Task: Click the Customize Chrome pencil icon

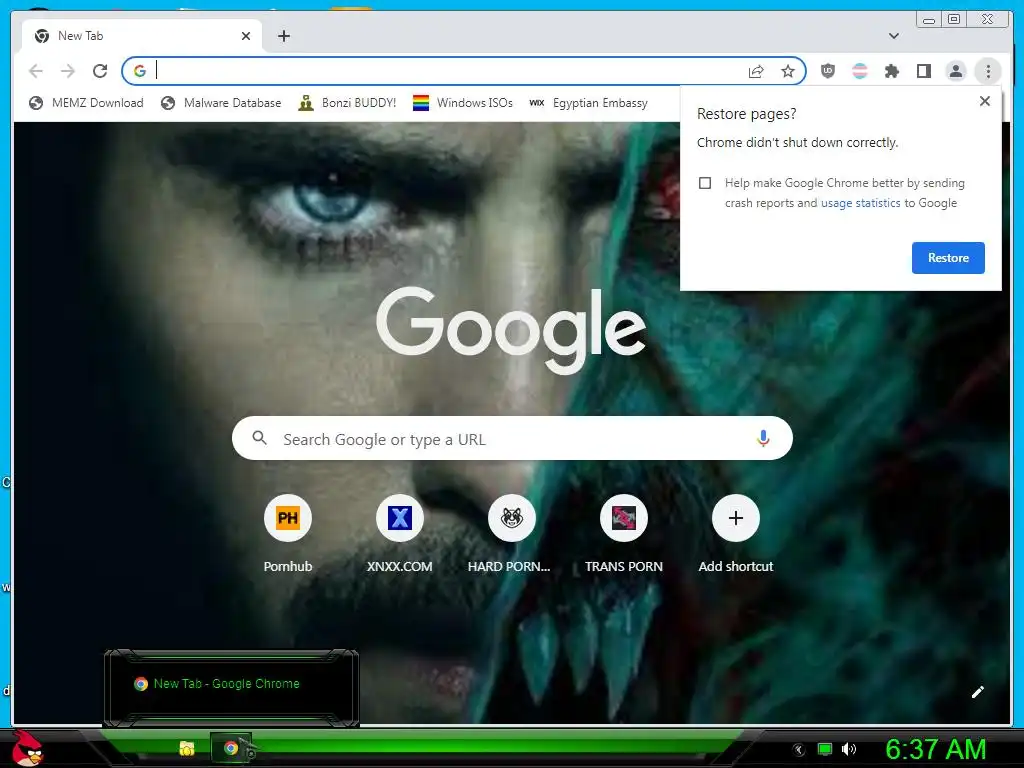Action: (x=978, y=692)
